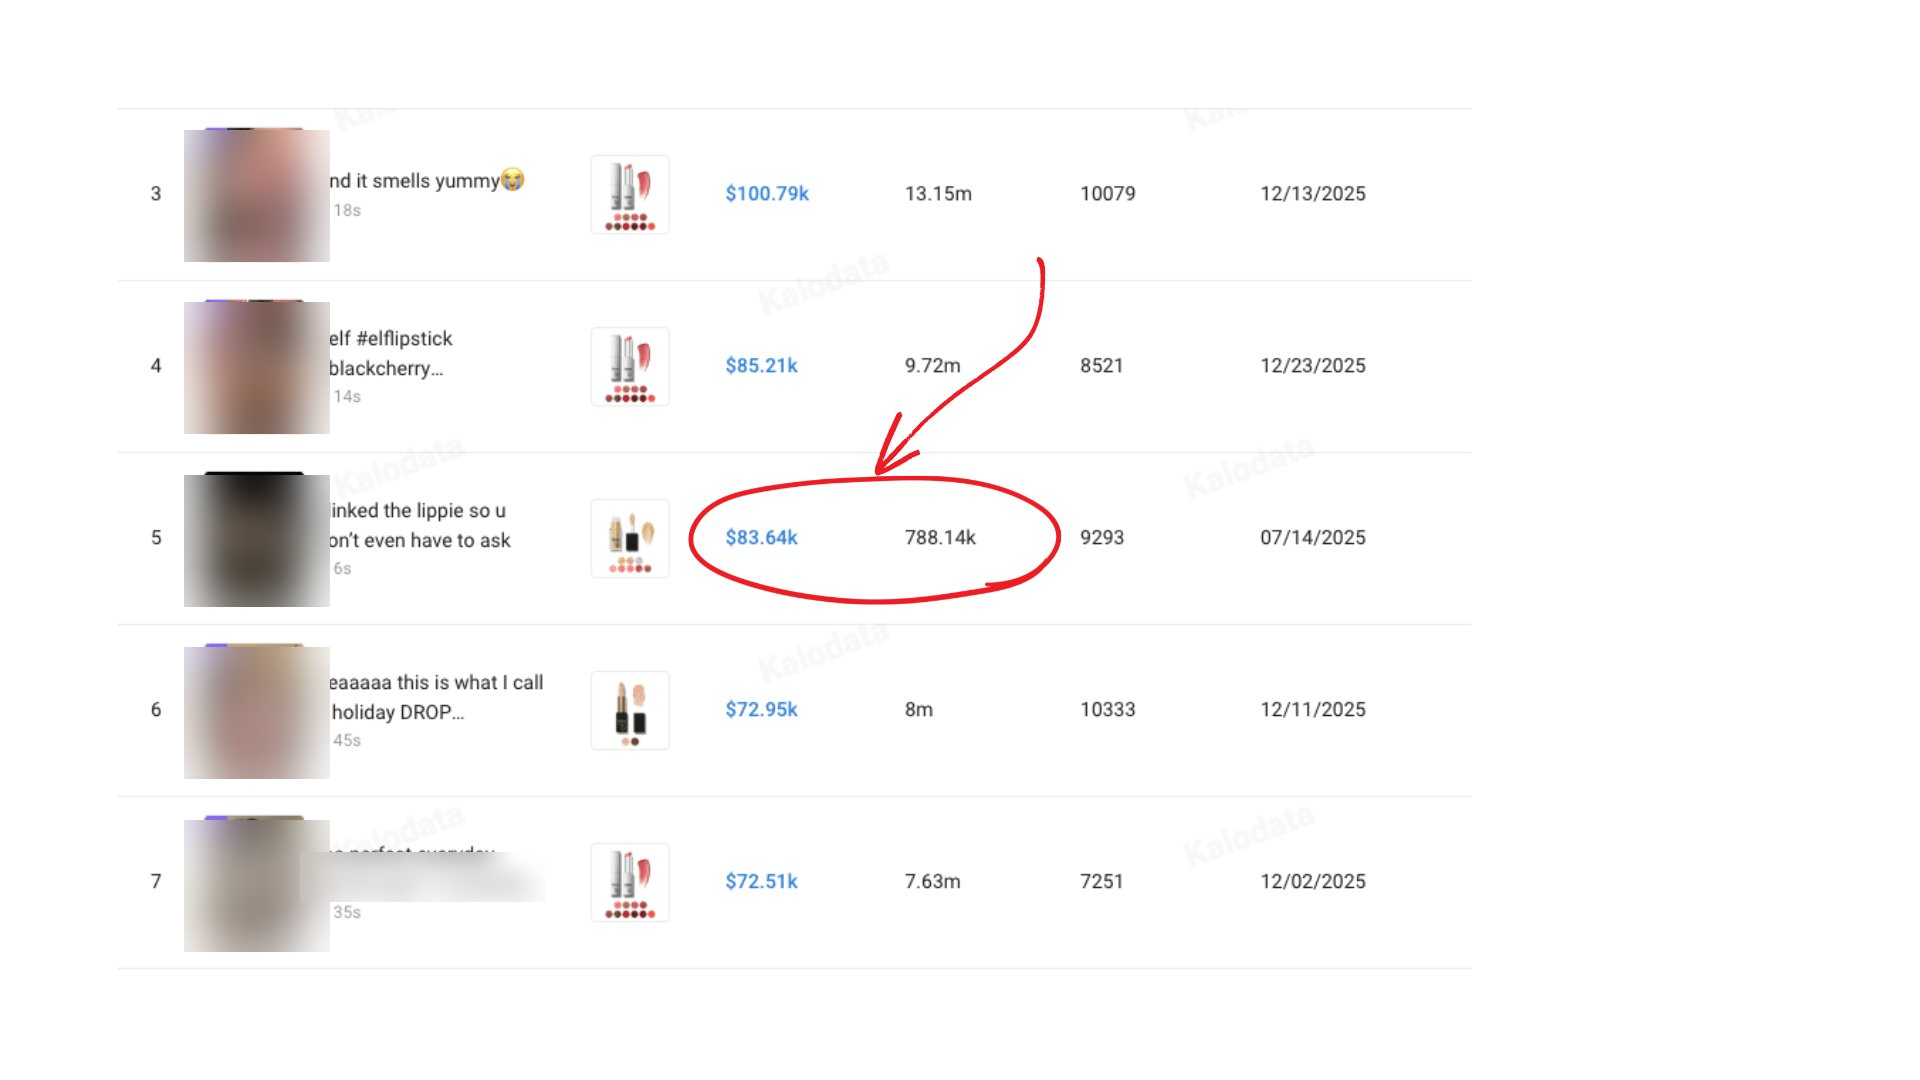Open the blurred video thumbnail in row 3
Image resolution: width=1920 pixels, height=1080 pixels.
[x=257, y=195]
